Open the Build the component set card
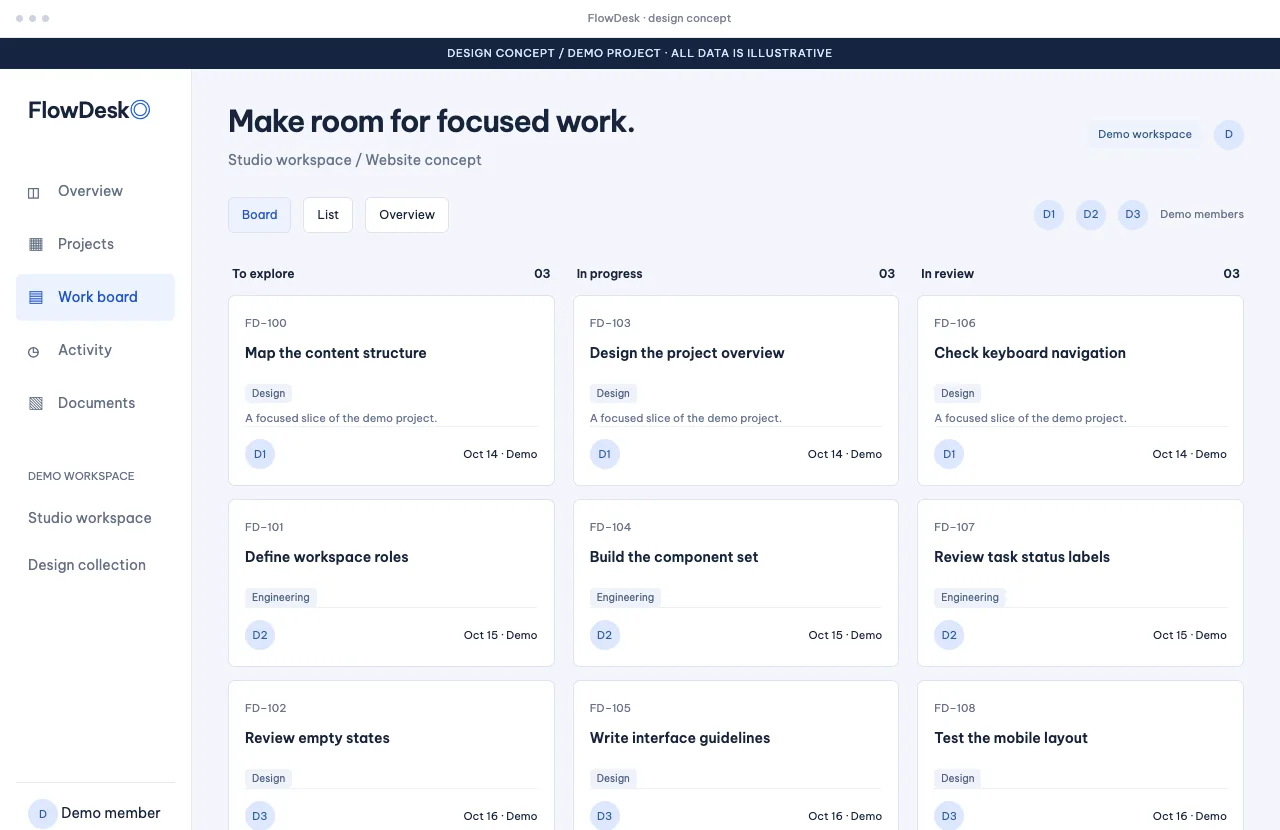Image resolution: width=1280 pixels, height=830 pixels. 736,583
